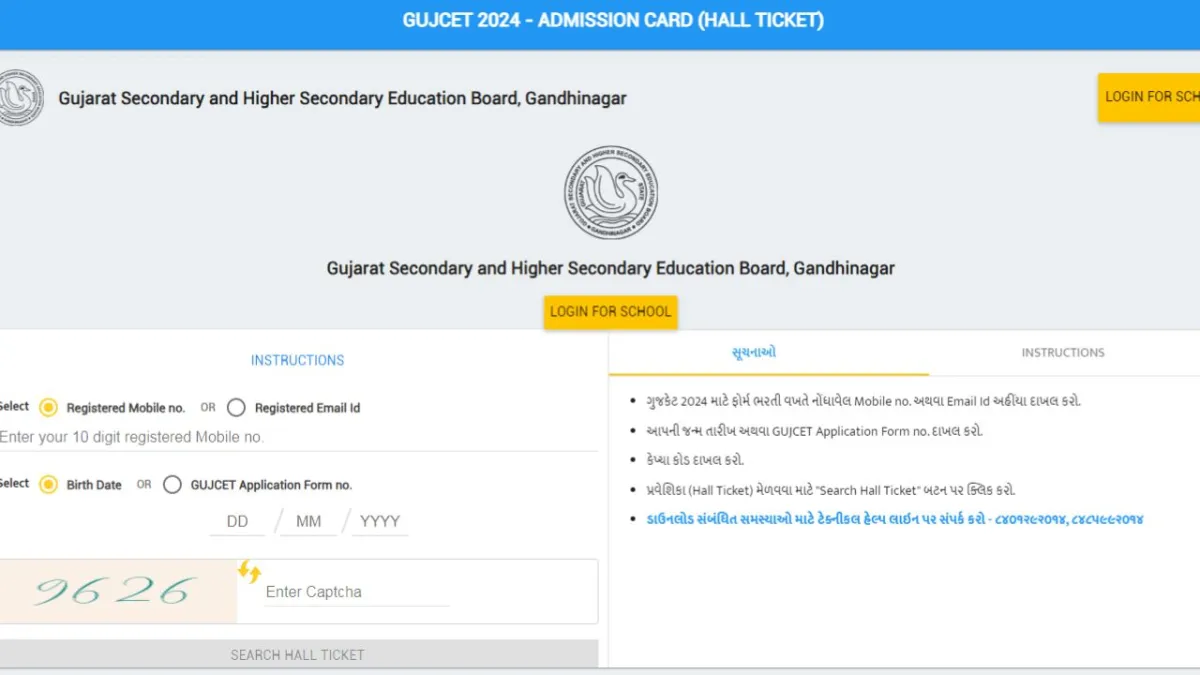Click the MM month input field
This screenshot has height=675, width=1200.
coord(308,521)
